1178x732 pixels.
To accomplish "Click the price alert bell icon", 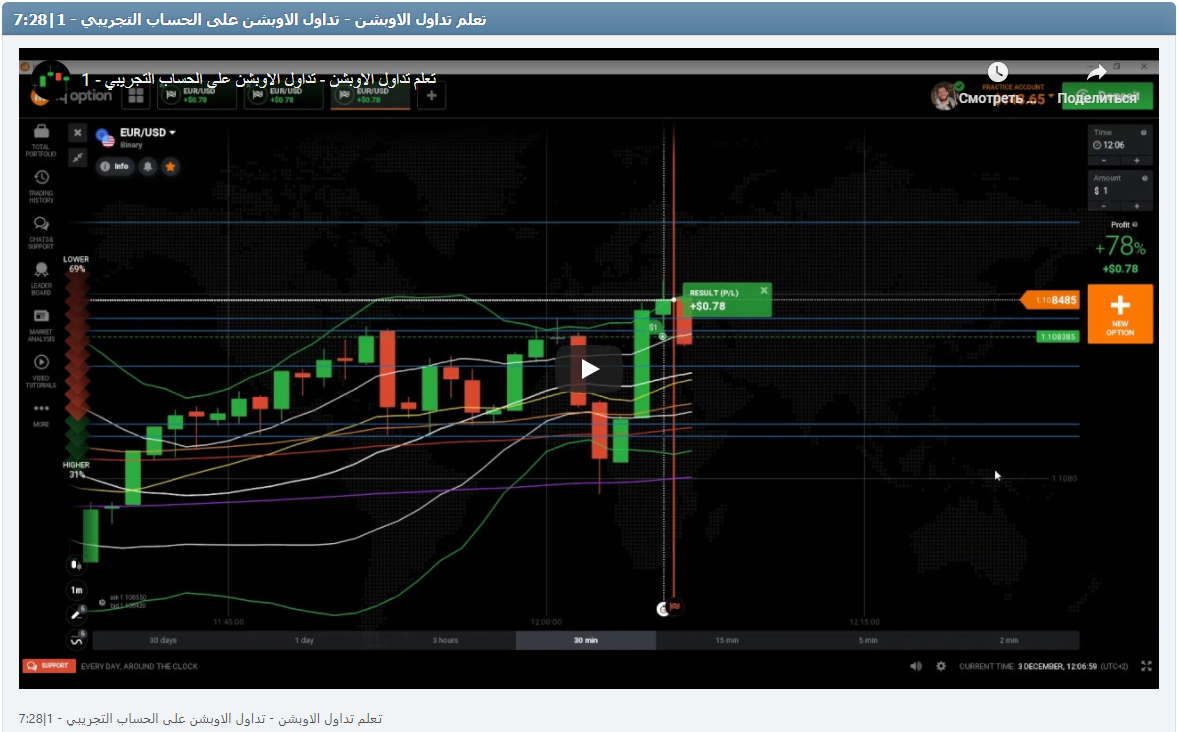I will click(x=148, y=167).
